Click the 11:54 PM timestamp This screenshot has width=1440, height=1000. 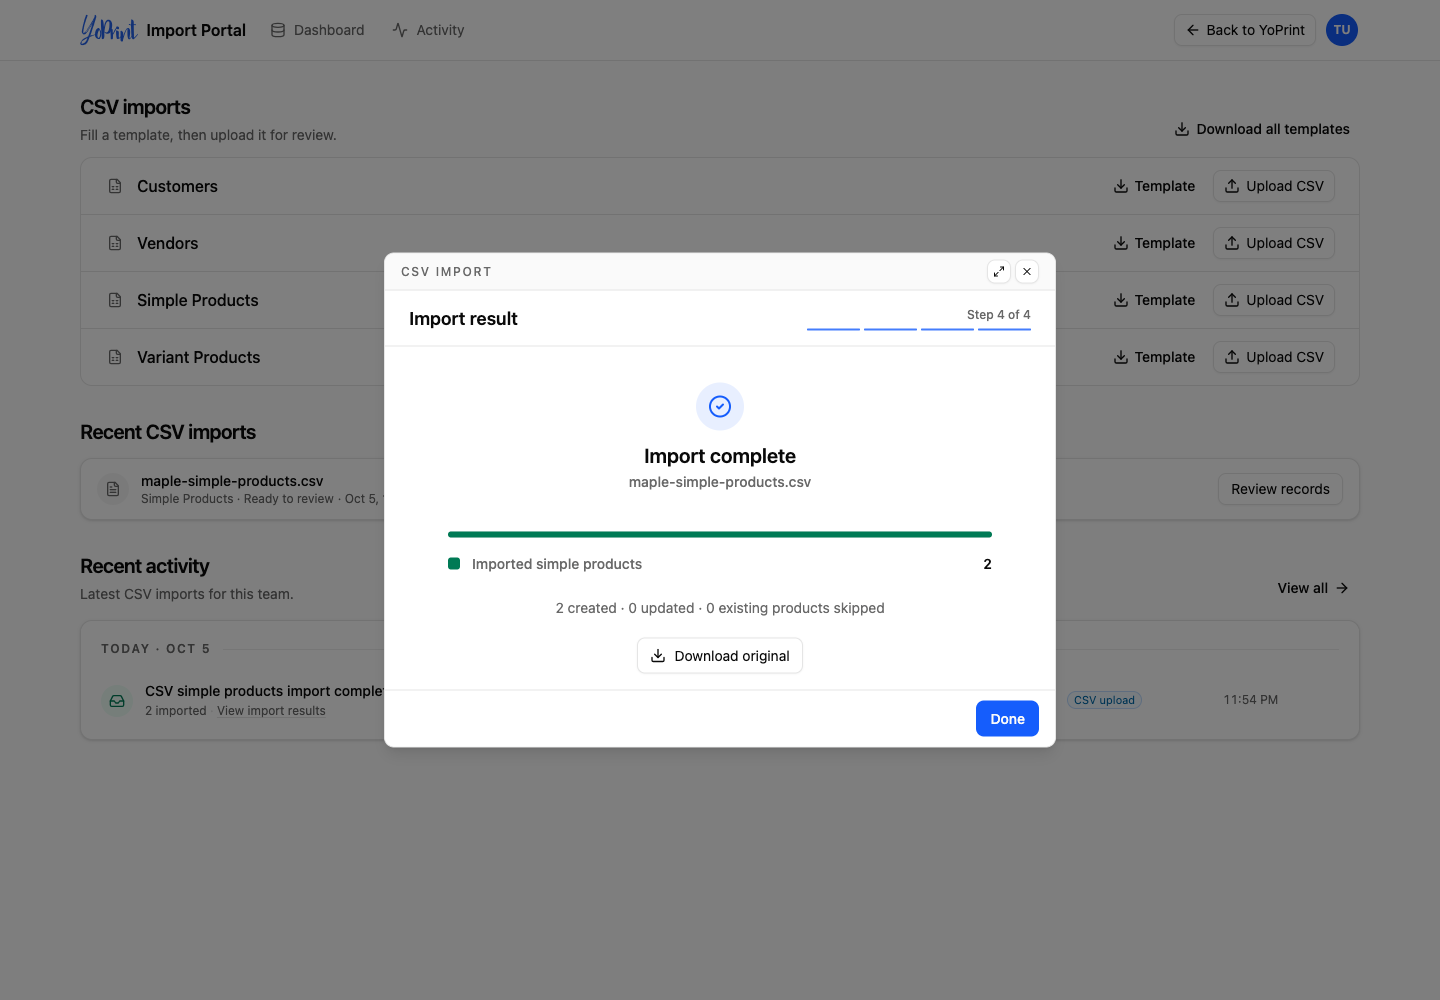tap(1251, 700)
